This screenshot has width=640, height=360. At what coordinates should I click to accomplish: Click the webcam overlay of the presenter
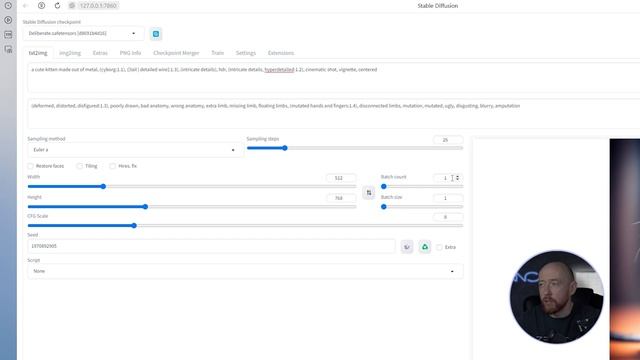(557, 297)
